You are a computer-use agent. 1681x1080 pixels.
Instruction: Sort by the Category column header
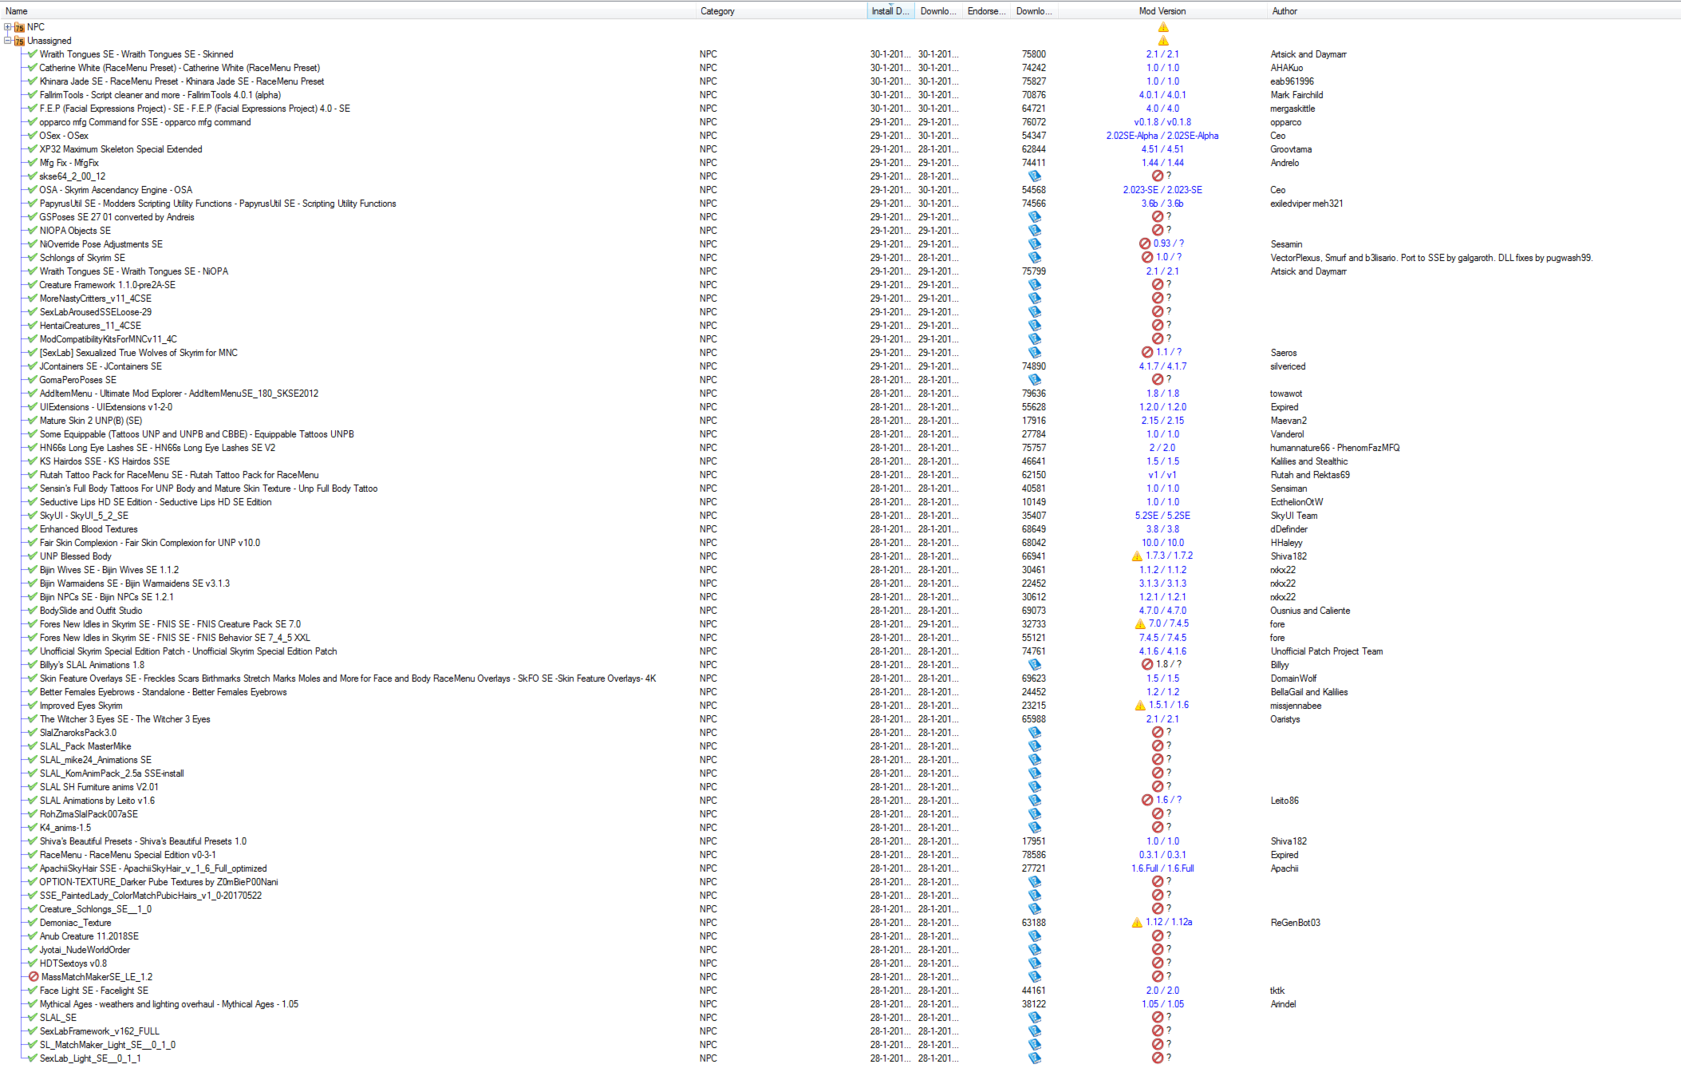pos(781,11)
